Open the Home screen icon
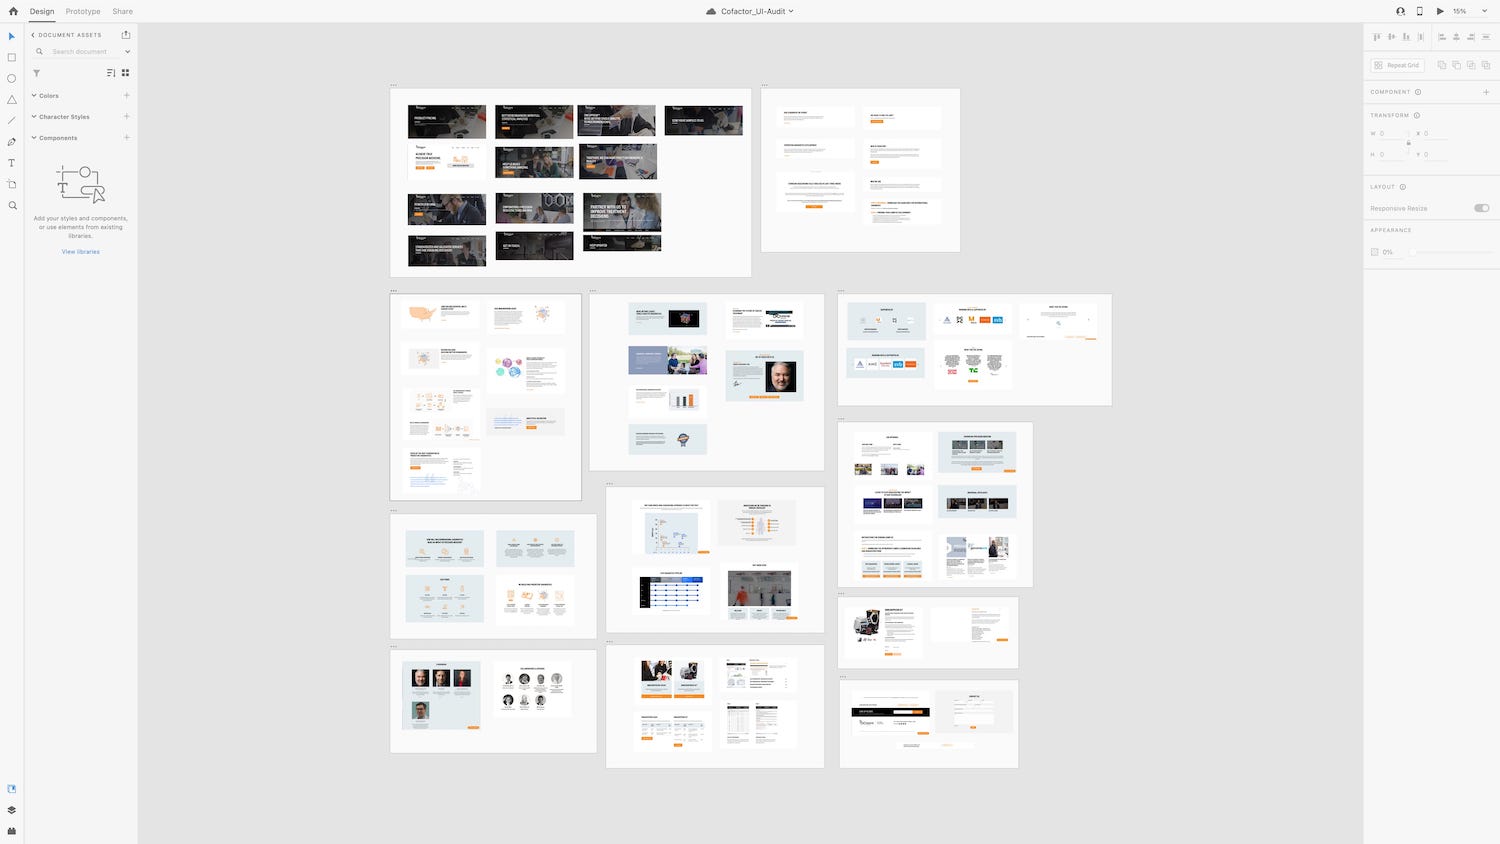Viewport: 1500px width, 844px height. click(x=13, y=11)
